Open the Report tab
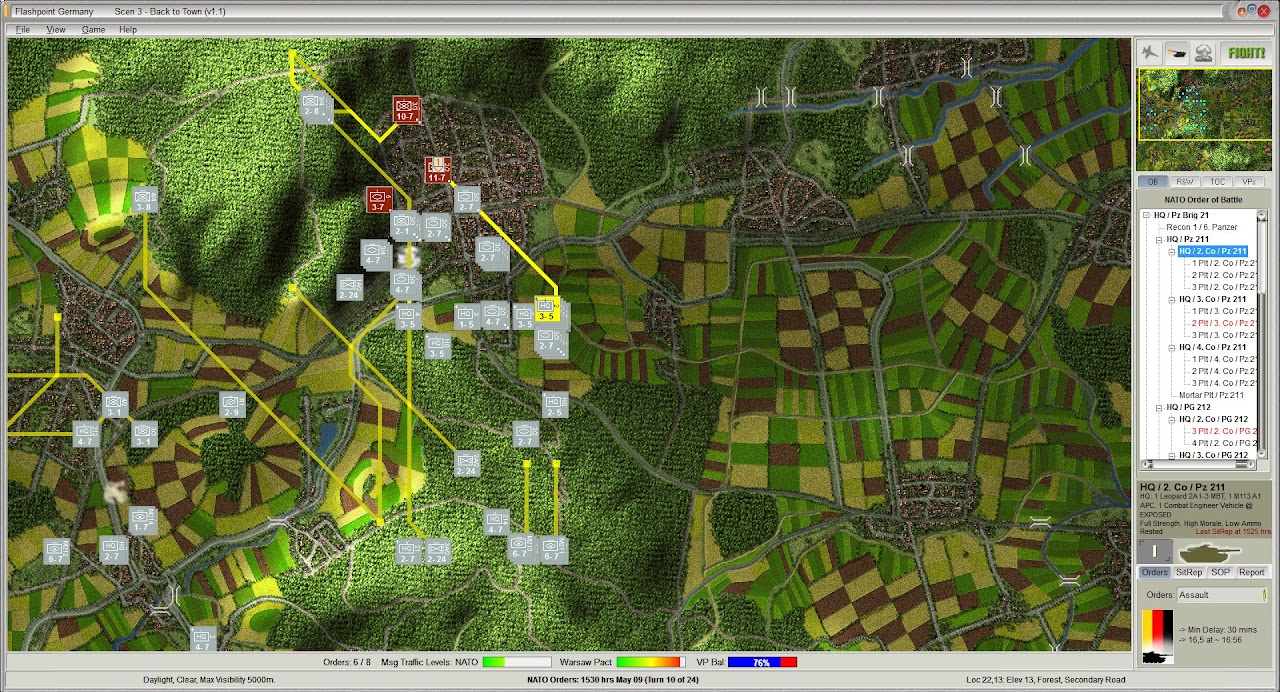 [1252, 572]
